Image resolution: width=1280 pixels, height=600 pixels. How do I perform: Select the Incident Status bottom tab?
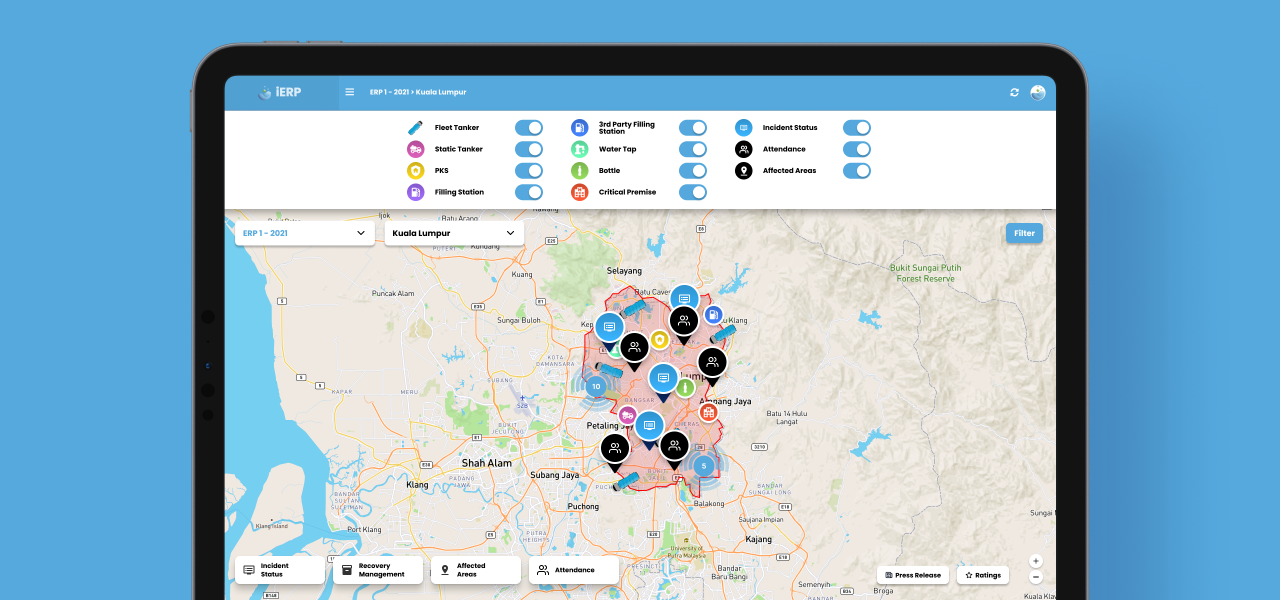[x=279, y=570]
